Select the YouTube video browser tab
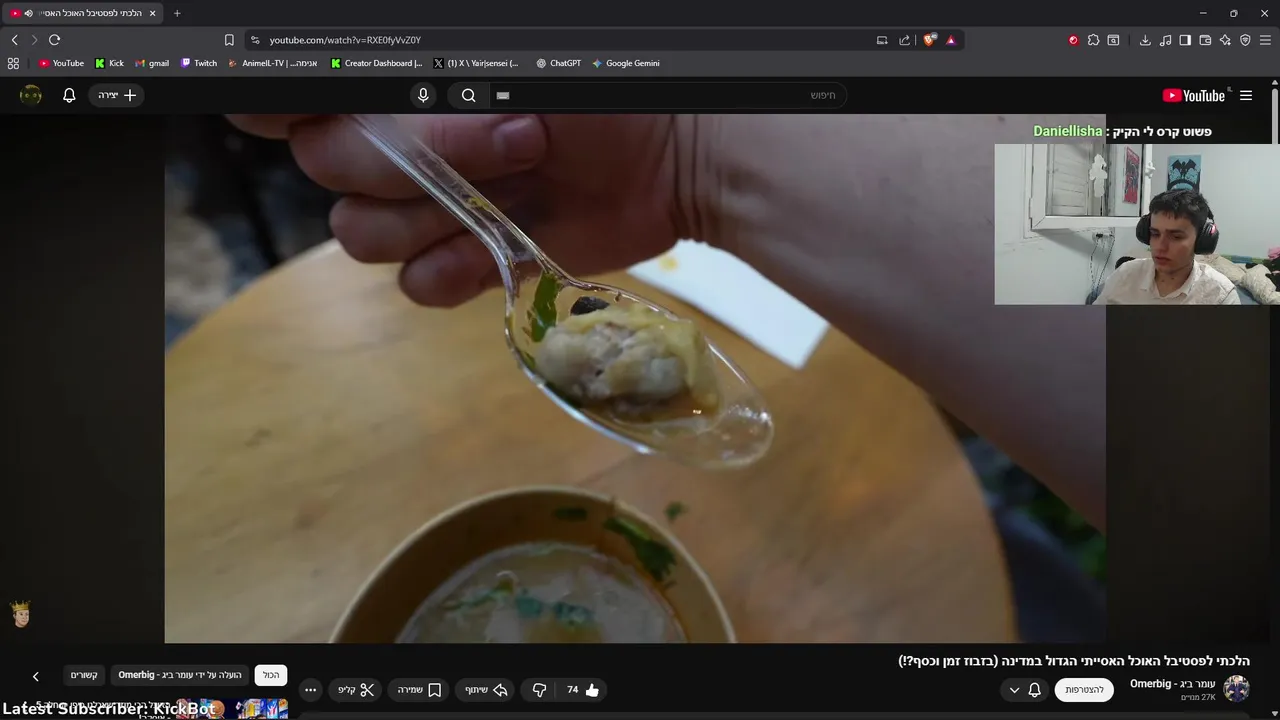This screenshot has height=720, width=1280. [x=84, y=13]
